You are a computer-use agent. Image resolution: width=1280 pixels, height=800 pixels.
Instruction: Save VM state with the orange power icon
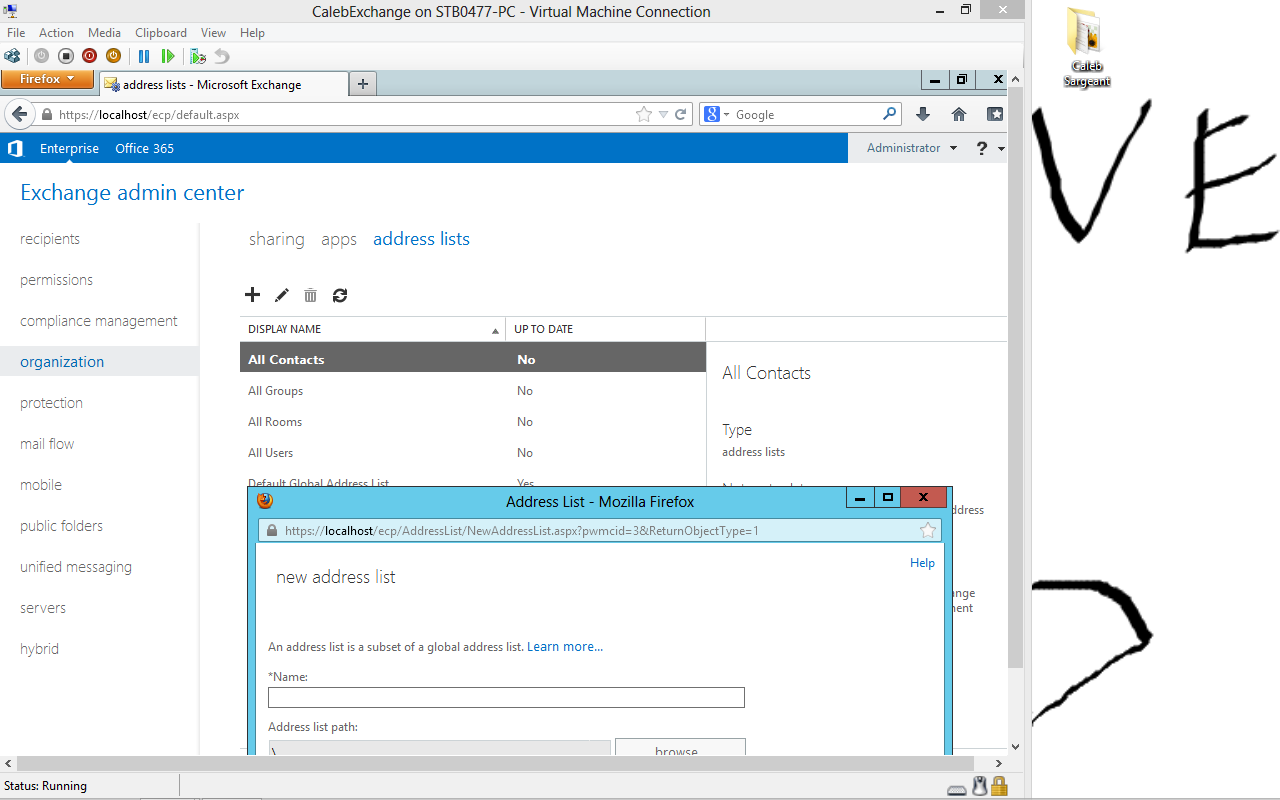tap(113, 56)
